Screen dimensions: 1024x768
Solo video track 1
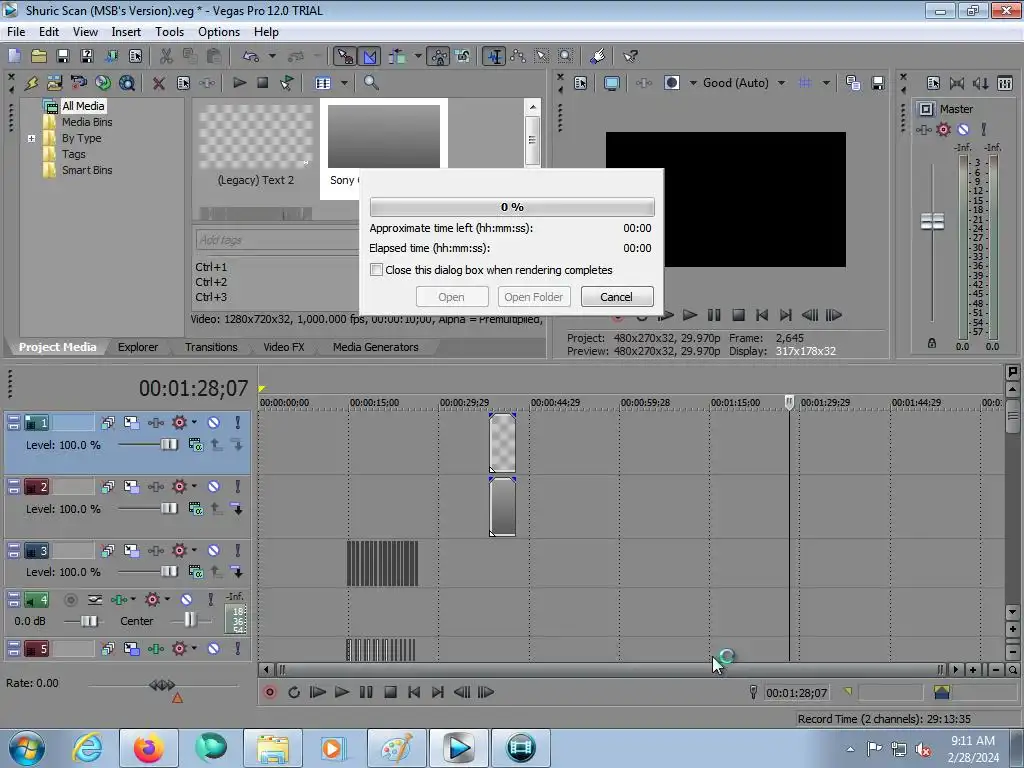point(238,423)
